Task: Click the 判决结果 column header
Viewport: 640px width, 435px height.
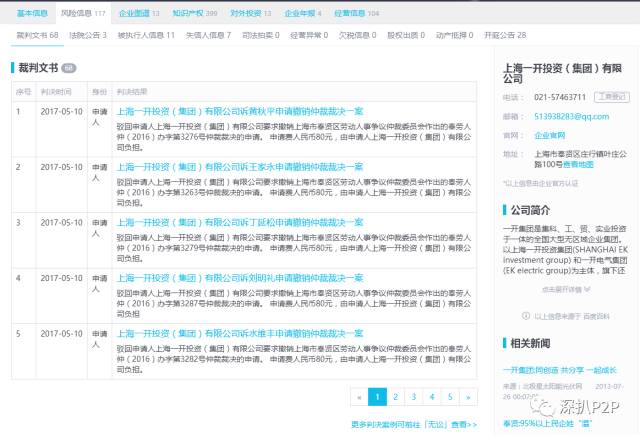Action: pyautogui.click(x=132, y=92)
